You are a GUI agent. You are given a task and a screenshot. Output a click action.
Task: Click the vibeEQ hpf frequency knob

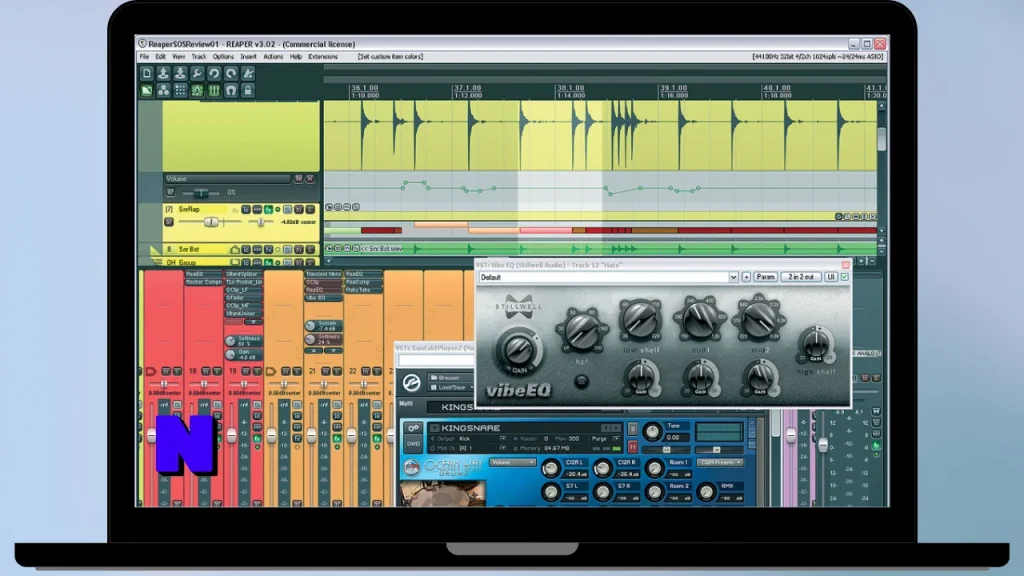pyautogui.click(x=581, y=331)
